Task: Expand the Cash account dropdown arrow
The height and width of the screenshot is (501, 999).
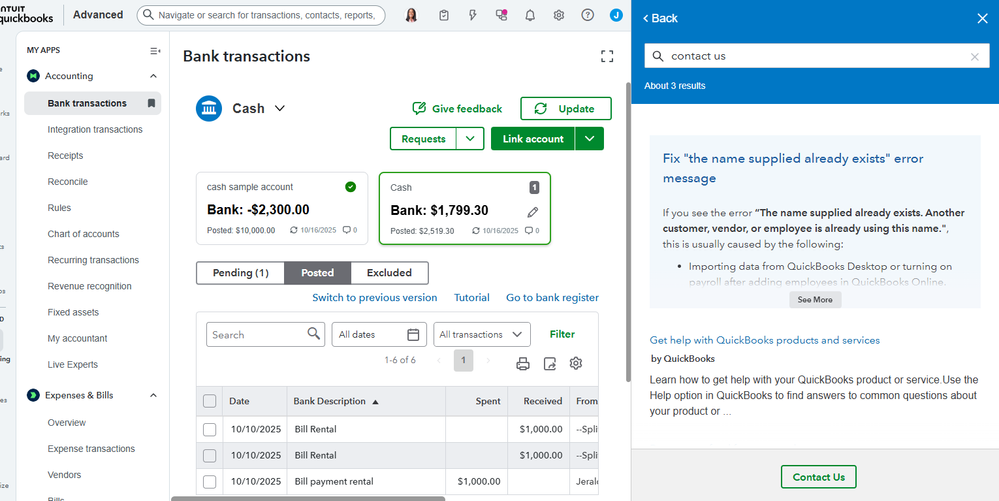Action: tap(279, 108)
